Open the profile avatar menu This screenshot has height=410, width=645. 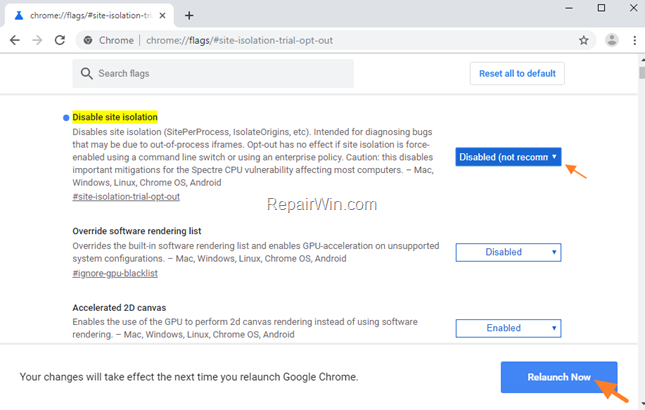coord(612,40)
